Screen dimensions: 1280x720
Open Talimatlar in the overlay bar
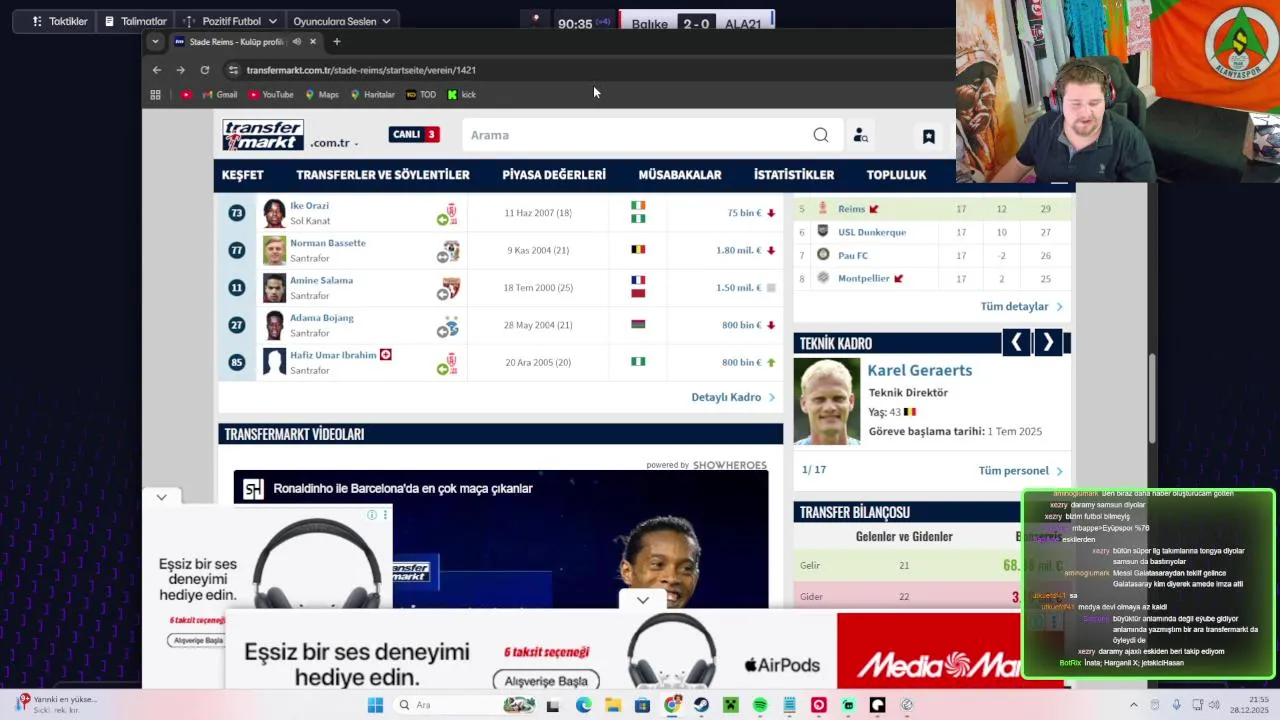(x=136, y=21)
